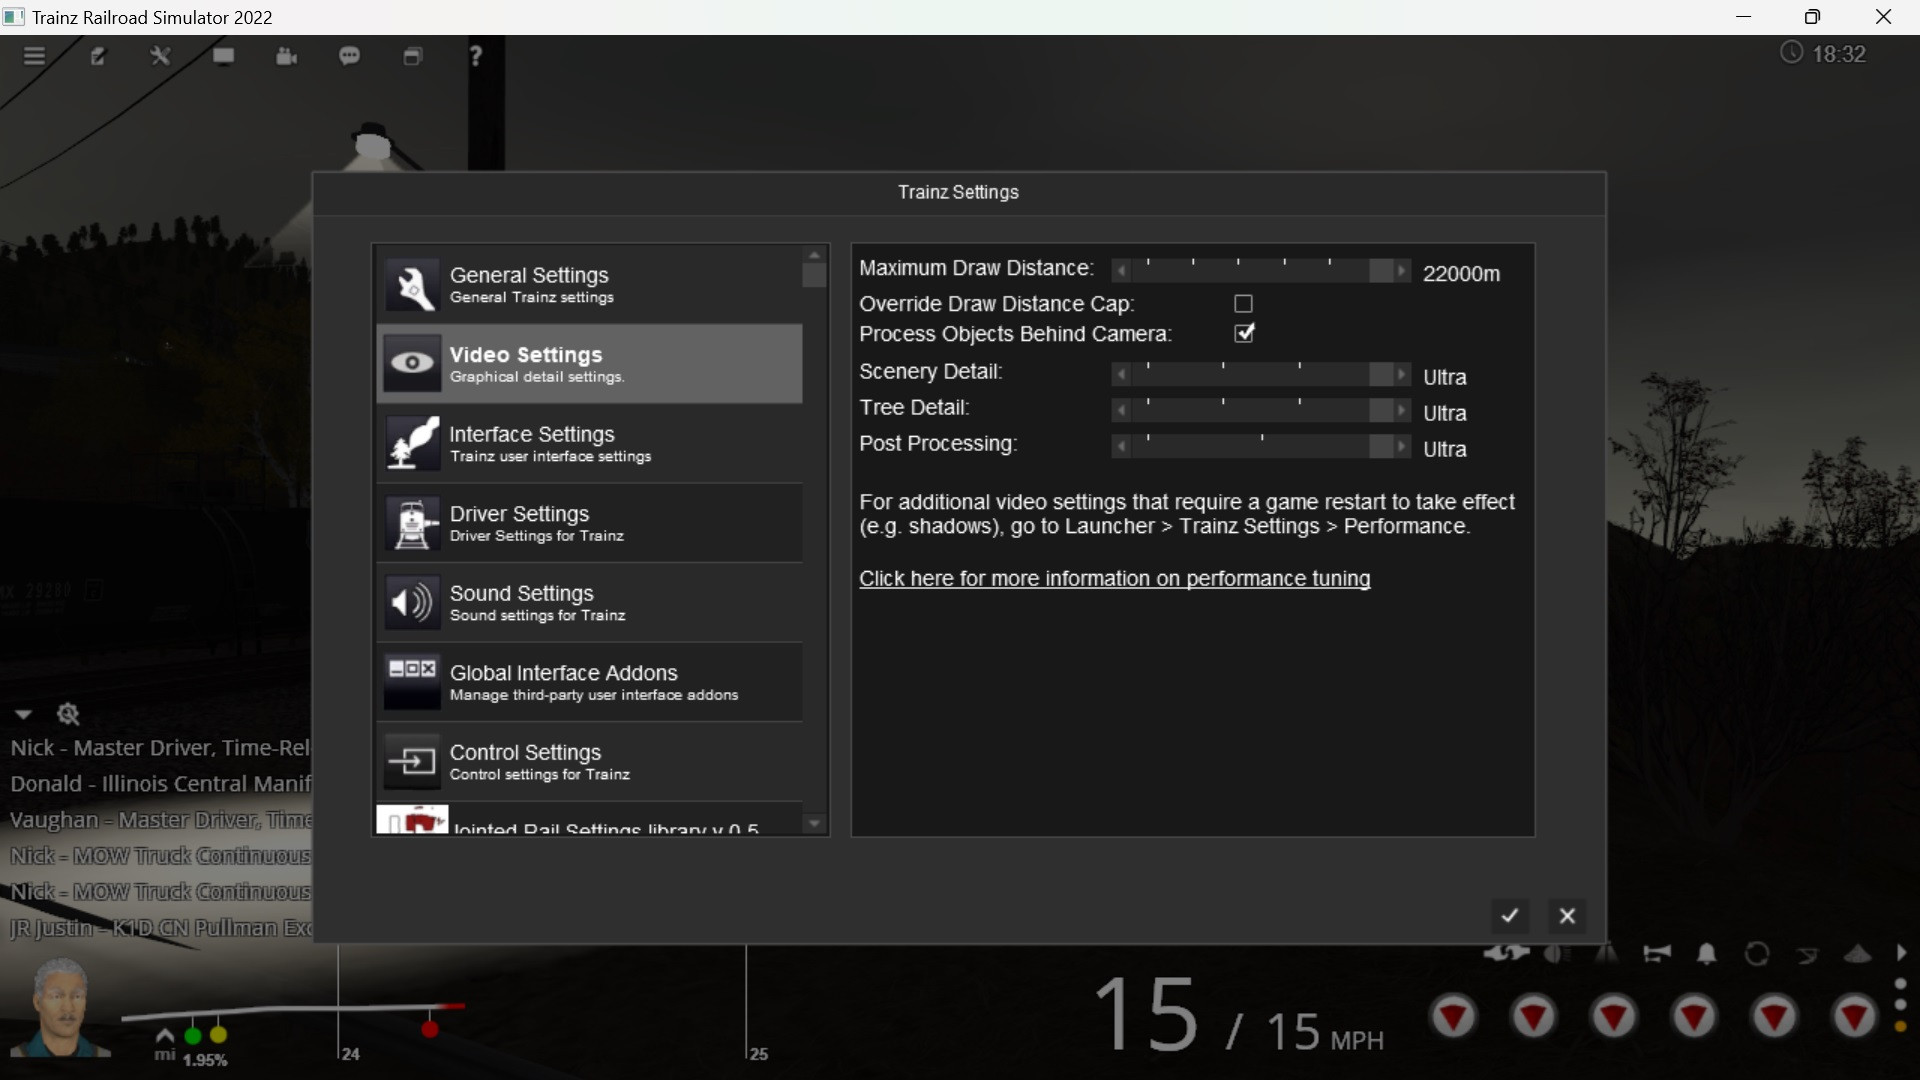This screenshot has width=1920, height=1080.
Task: Select Driver Settings category
Action: click(x=589, y=523)
